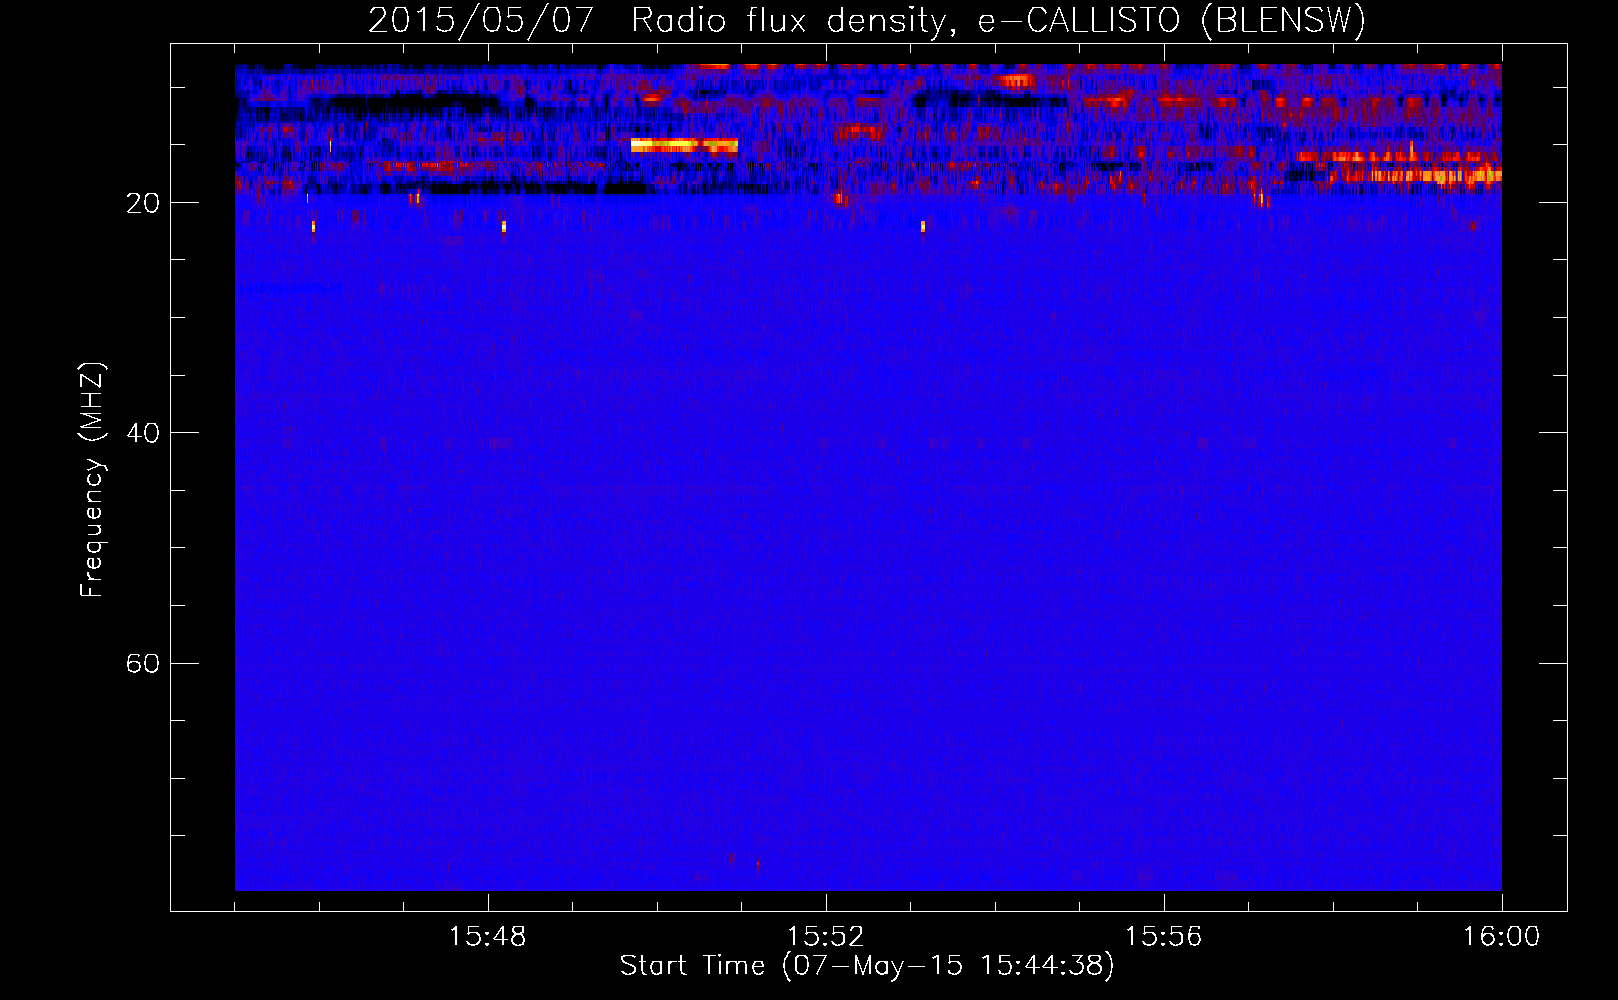Click the 60 frequency tick label
This screenshot has height=1000, width=1618.
(x=143, y=663)
